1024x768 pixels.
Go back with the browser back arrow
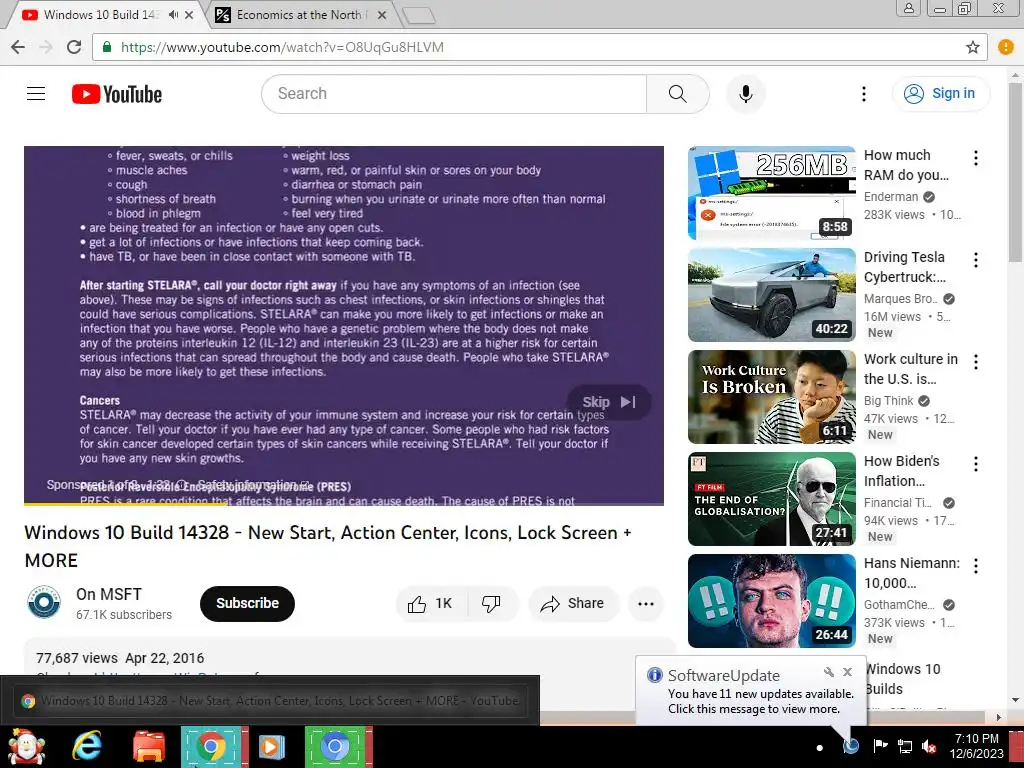[18, 47]
